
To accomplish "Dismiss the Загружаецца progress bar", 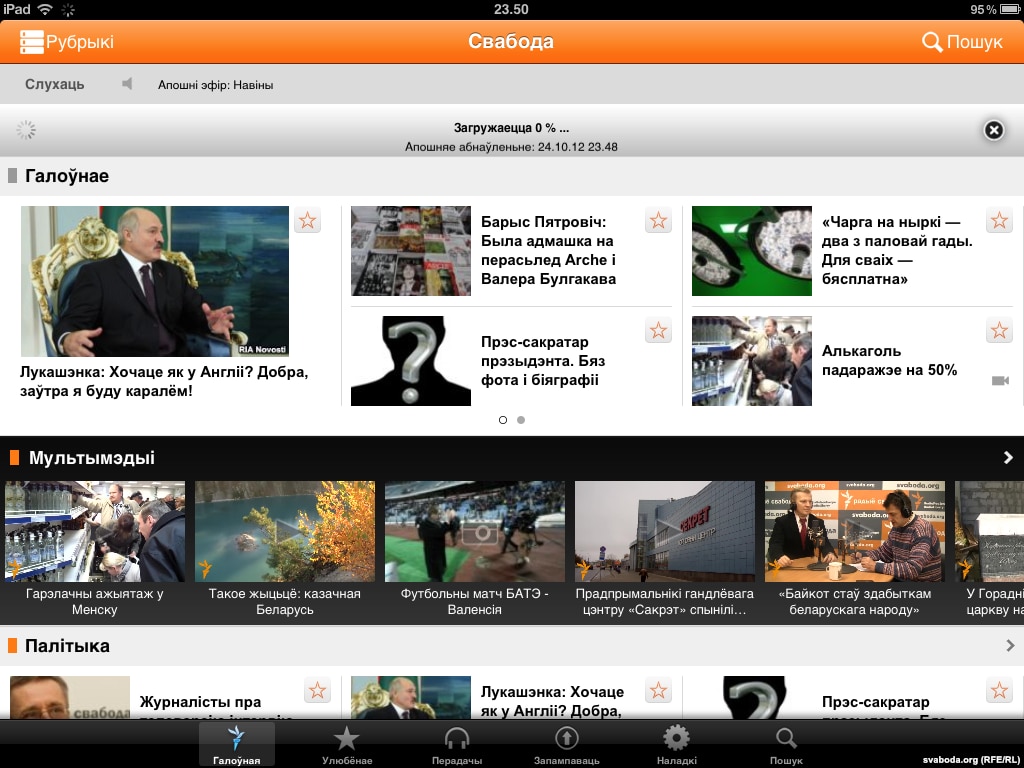I will [x=992, y=130].
